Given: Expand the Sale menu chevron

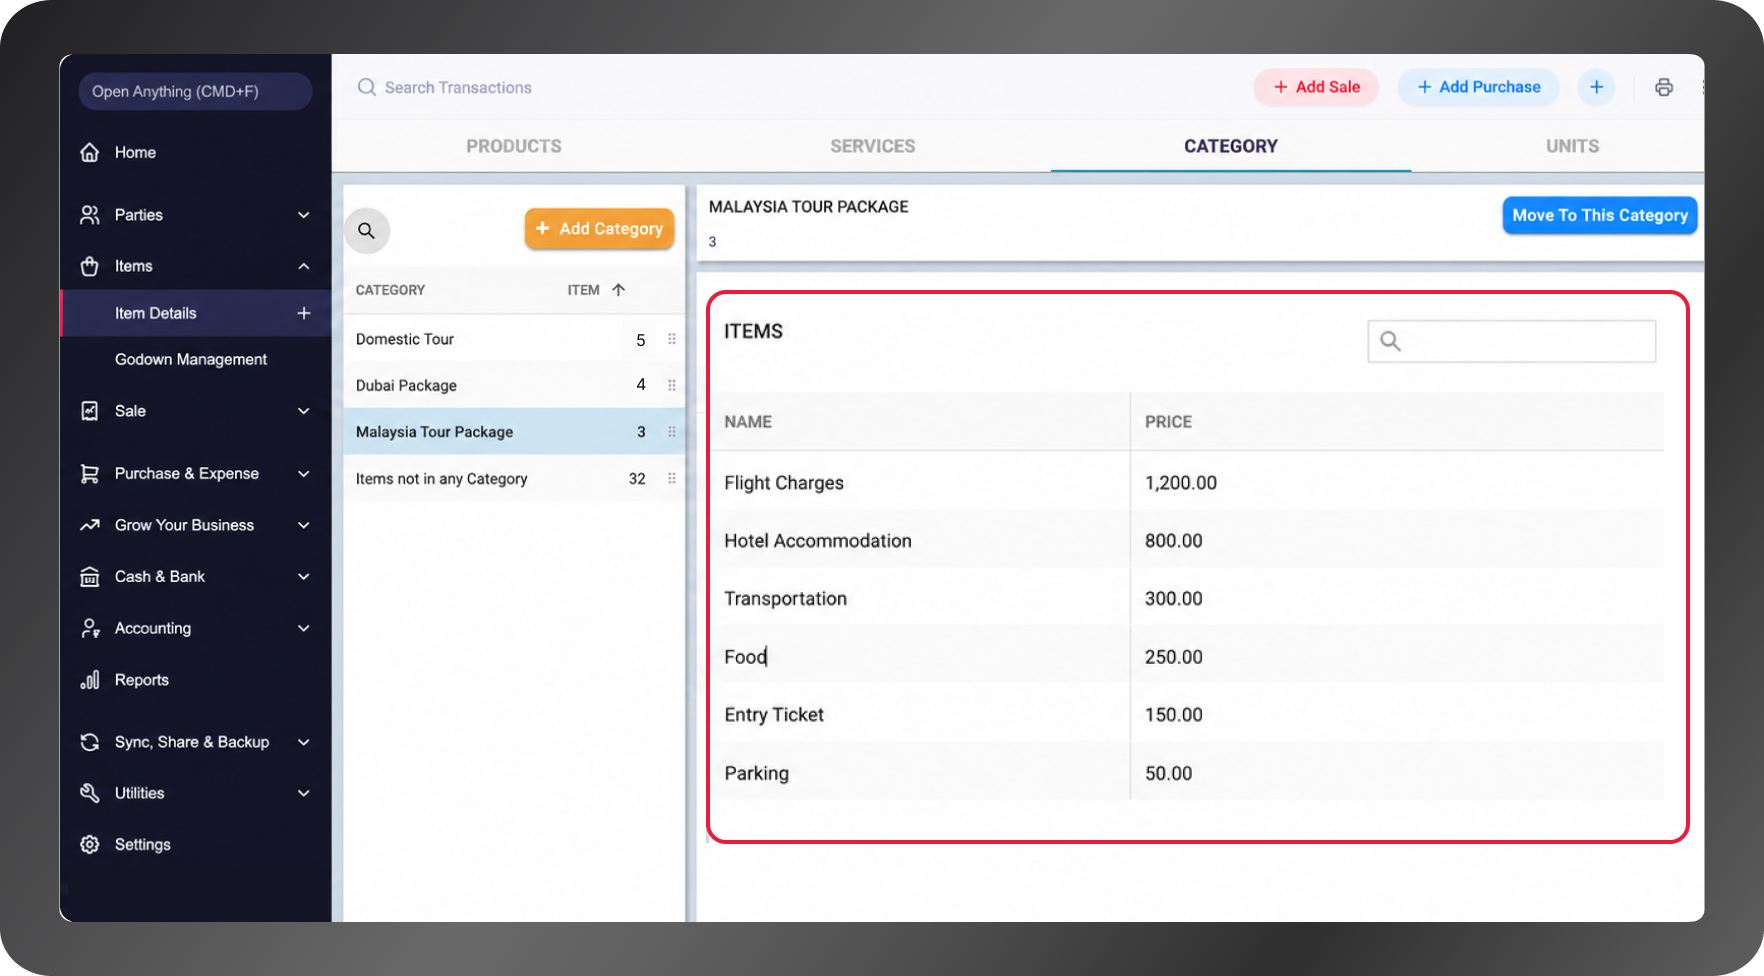Looking at the screenshot, I should (x=304, y=411).
